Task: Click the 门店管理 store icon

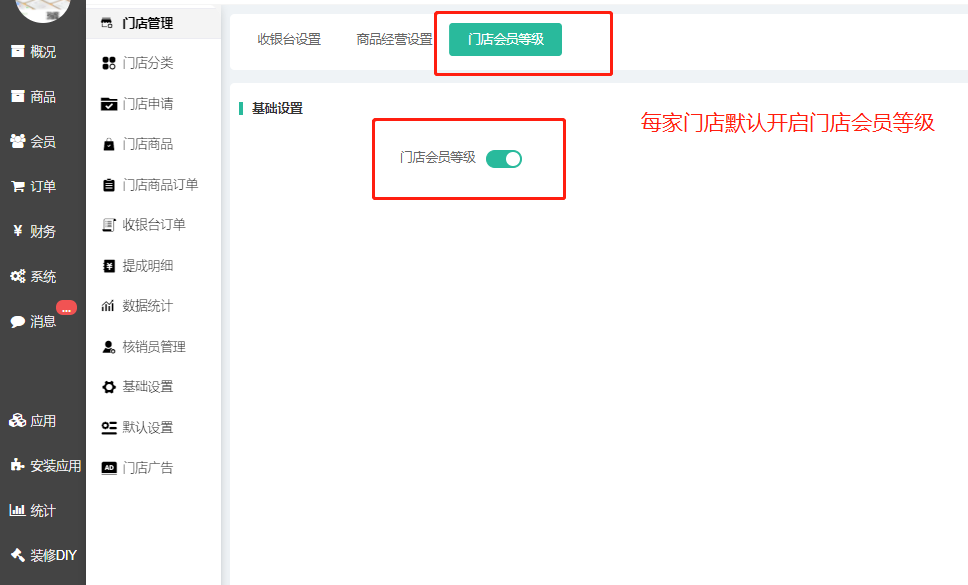Action: (x=107, y=23)
